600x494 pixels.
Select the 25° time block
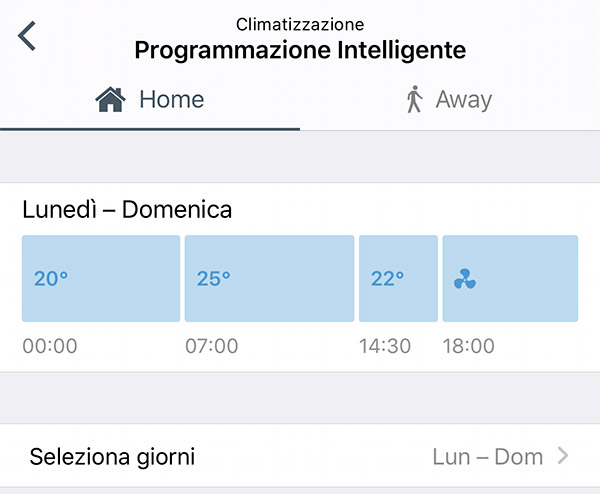coord(269,279)
